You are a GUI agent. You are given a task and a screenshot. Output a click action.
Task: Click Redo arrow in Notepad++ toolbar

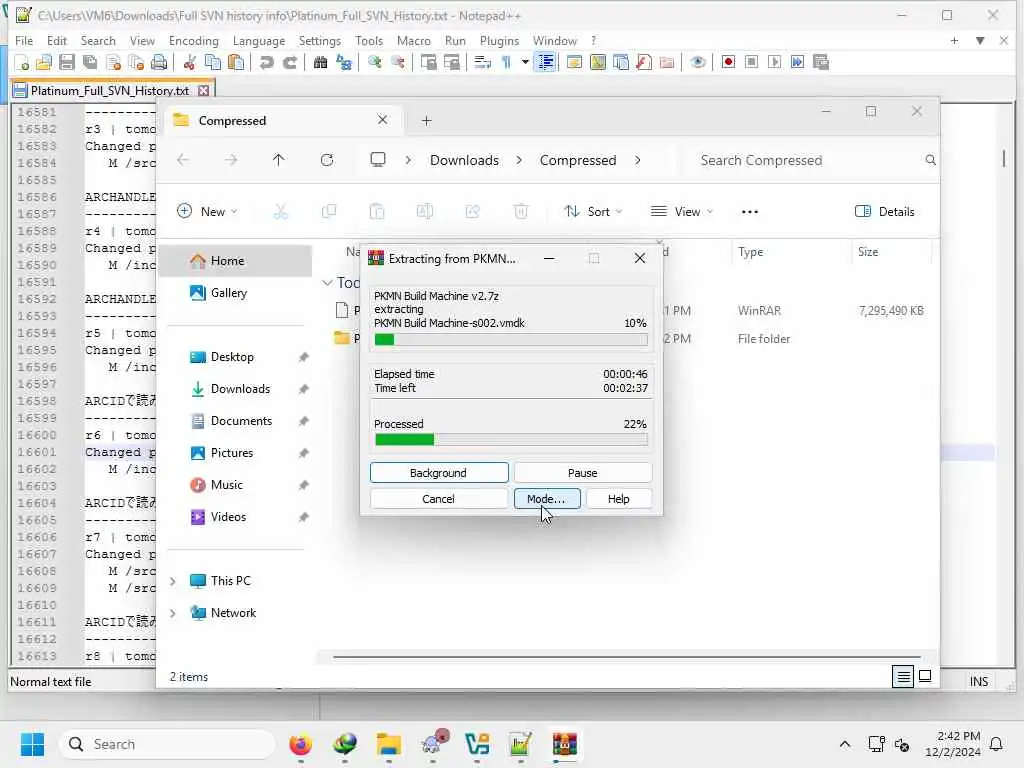tap(289, 63)
